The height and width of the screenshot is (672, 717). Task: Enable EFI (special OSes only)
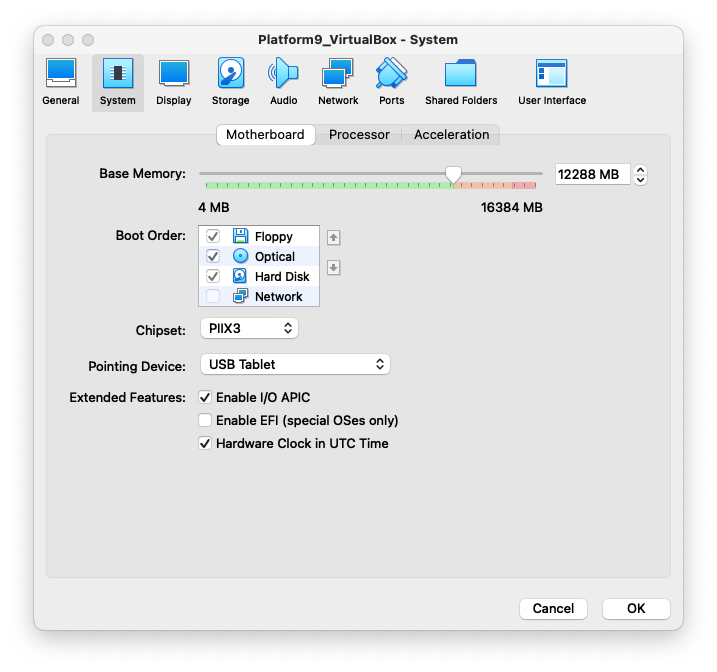coord(206,420)
